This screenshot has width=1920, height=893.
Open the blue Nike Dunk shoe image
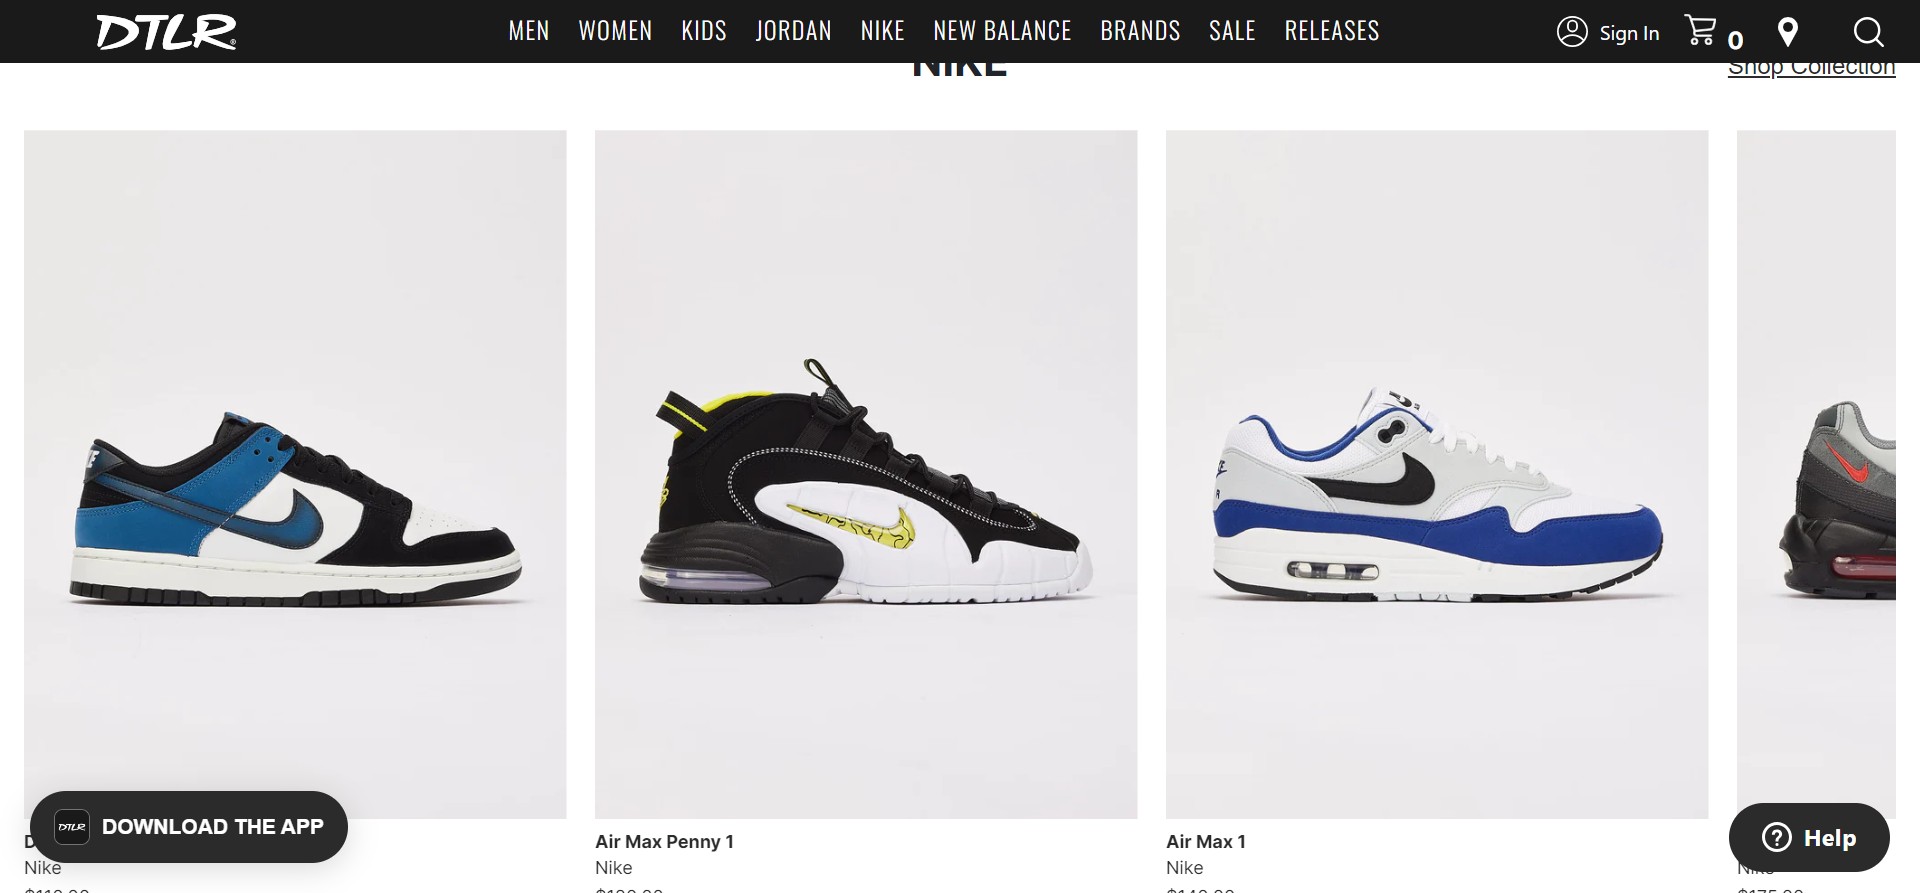(x=295, y=474)
